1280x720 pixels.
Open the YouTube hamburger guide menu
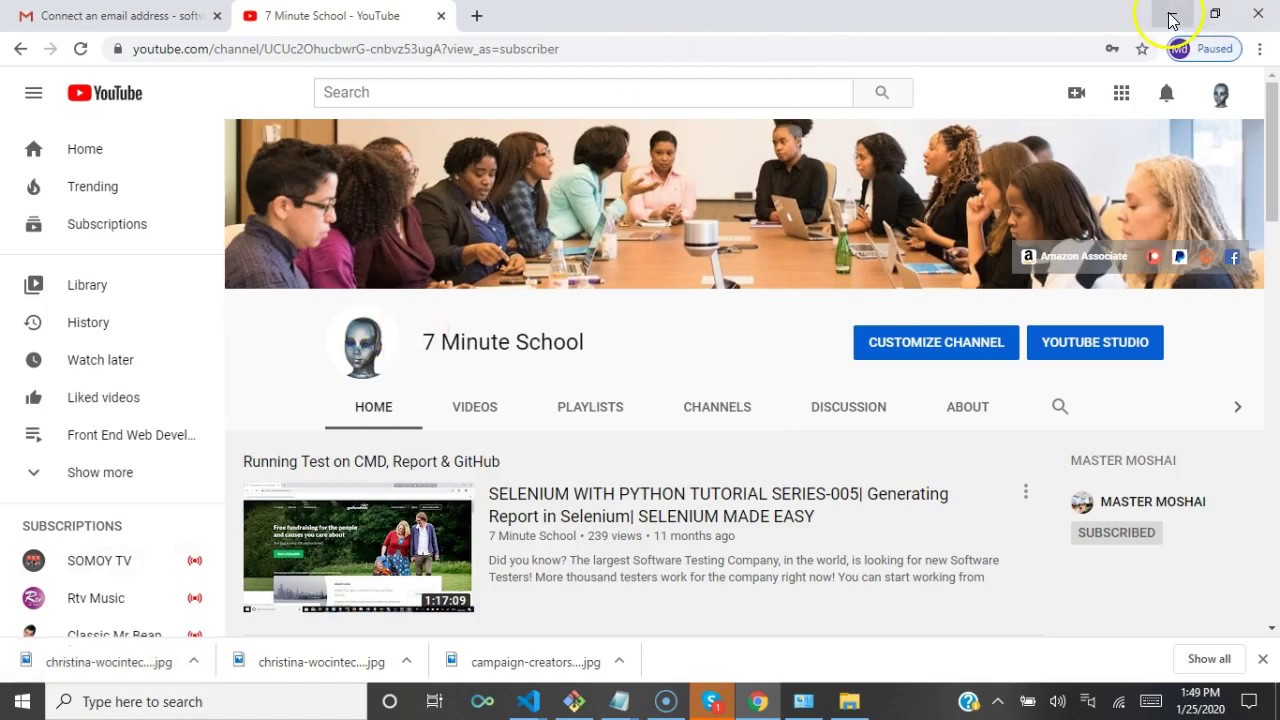[x=33, y=93]
